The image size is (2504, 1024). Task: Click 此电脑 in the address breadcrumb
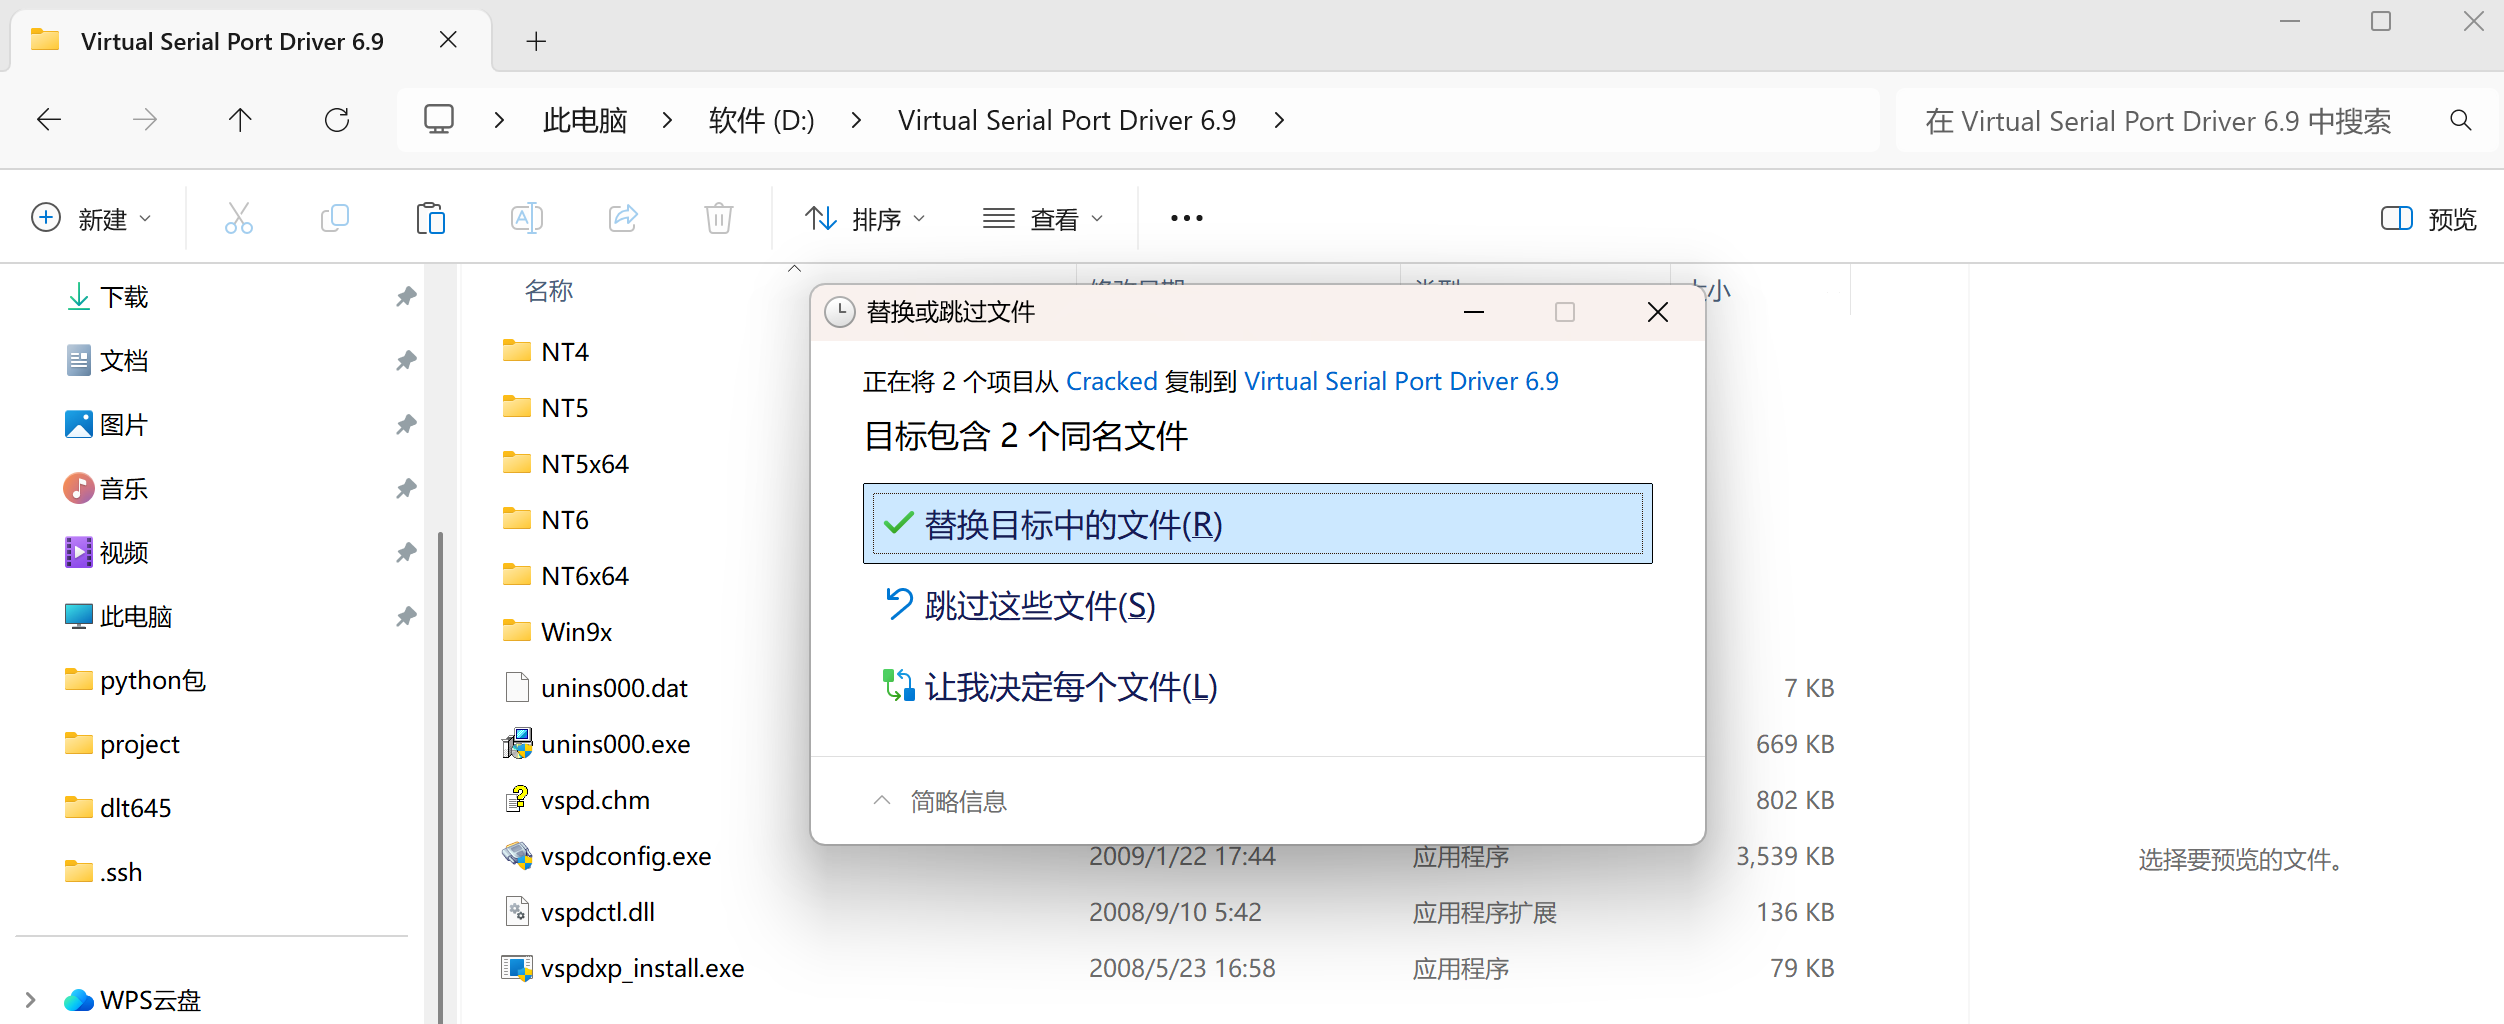pyautogui.click(x=585, y=121)
